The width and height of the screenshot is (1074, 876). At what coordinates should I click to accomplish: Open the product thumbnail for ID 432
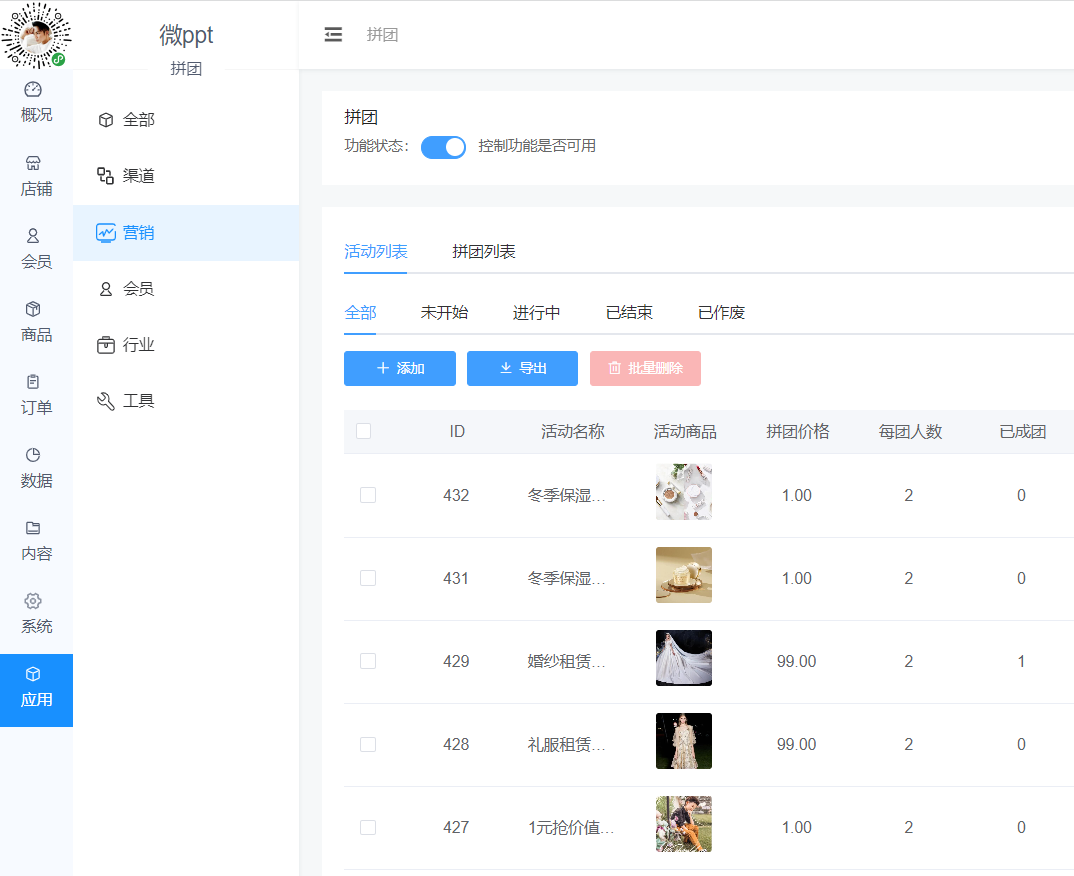point(684,492)
